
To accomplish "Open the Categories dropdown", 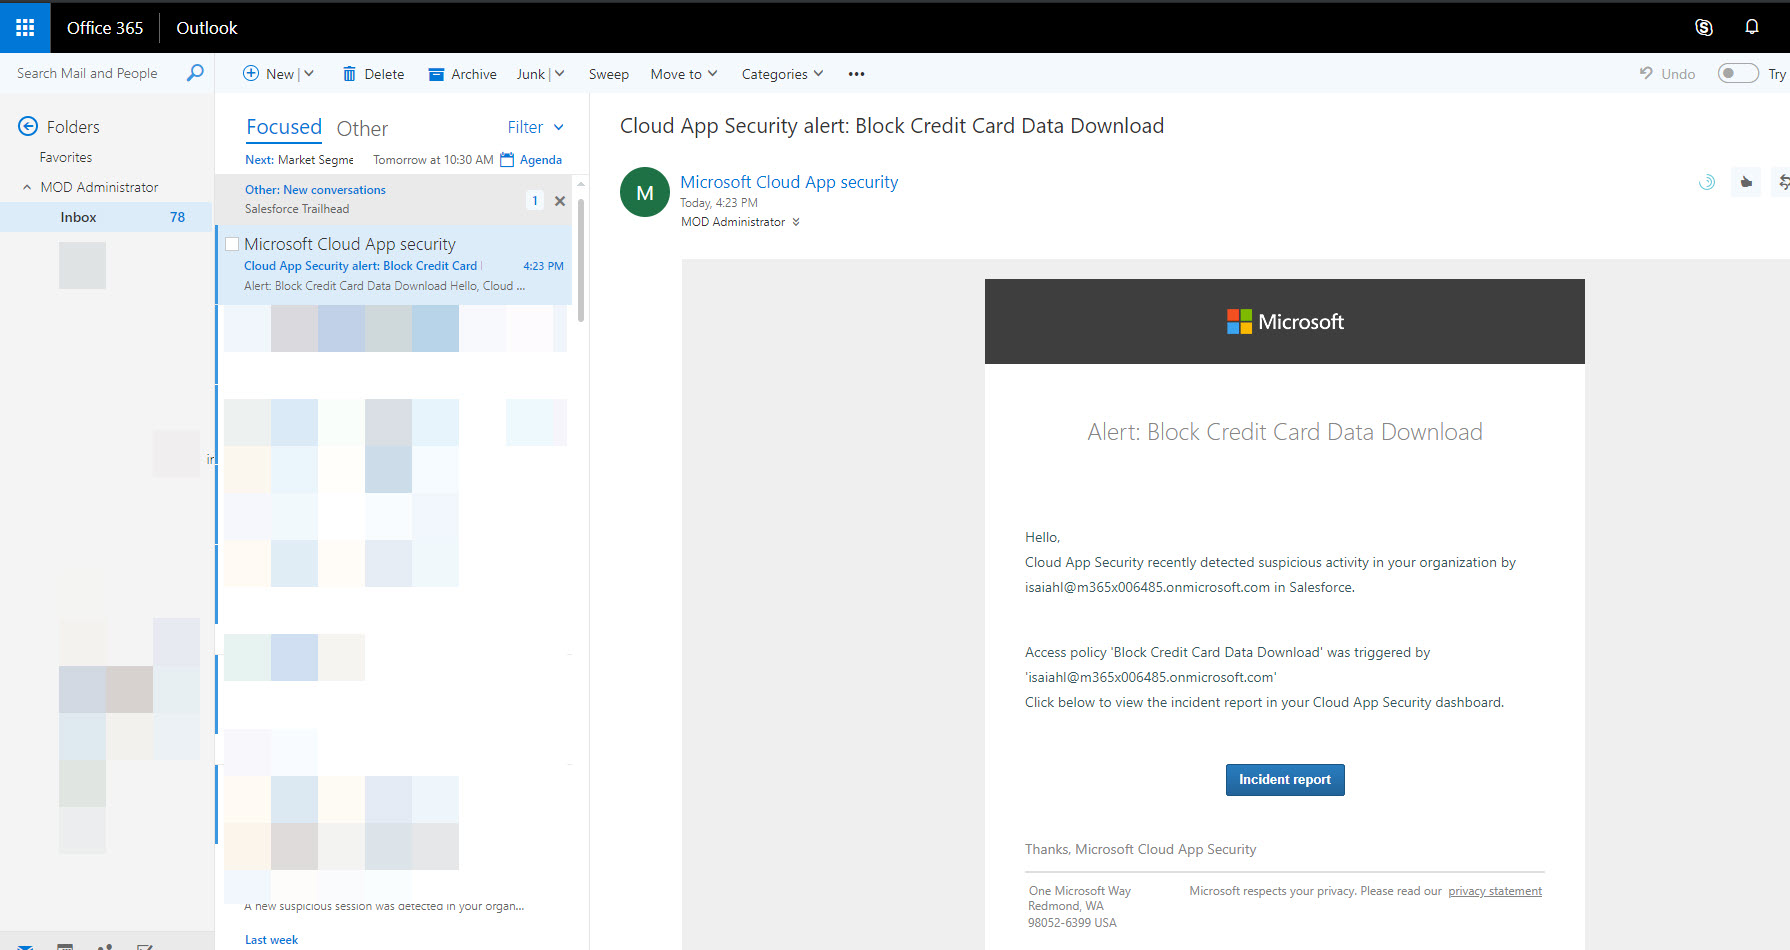I will [x=782, y=74].
